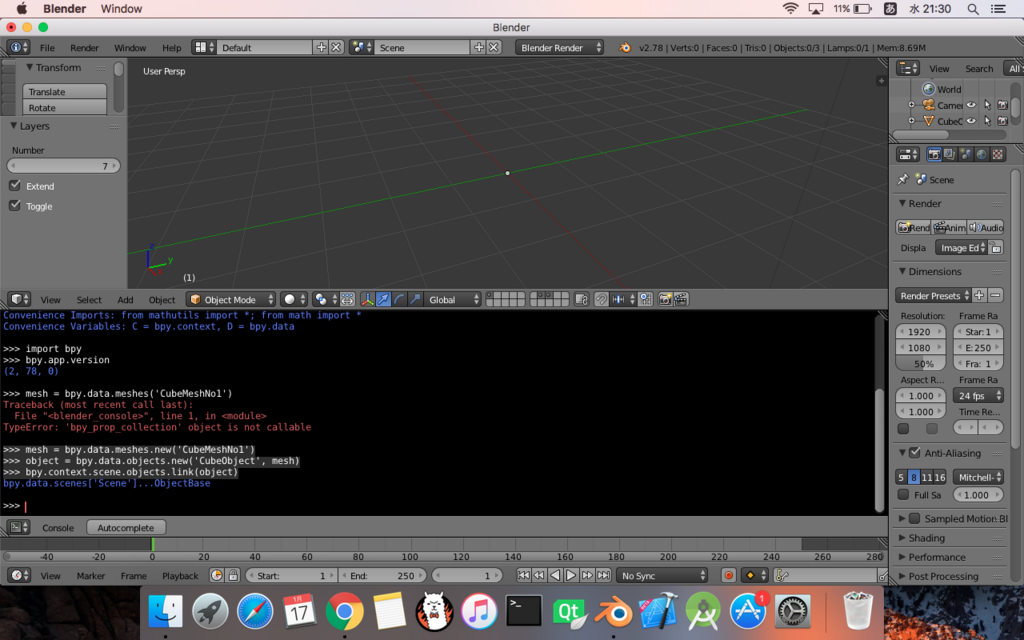
Task: Open the Marker menu in timeline
Action: click(x=91, y=575)
